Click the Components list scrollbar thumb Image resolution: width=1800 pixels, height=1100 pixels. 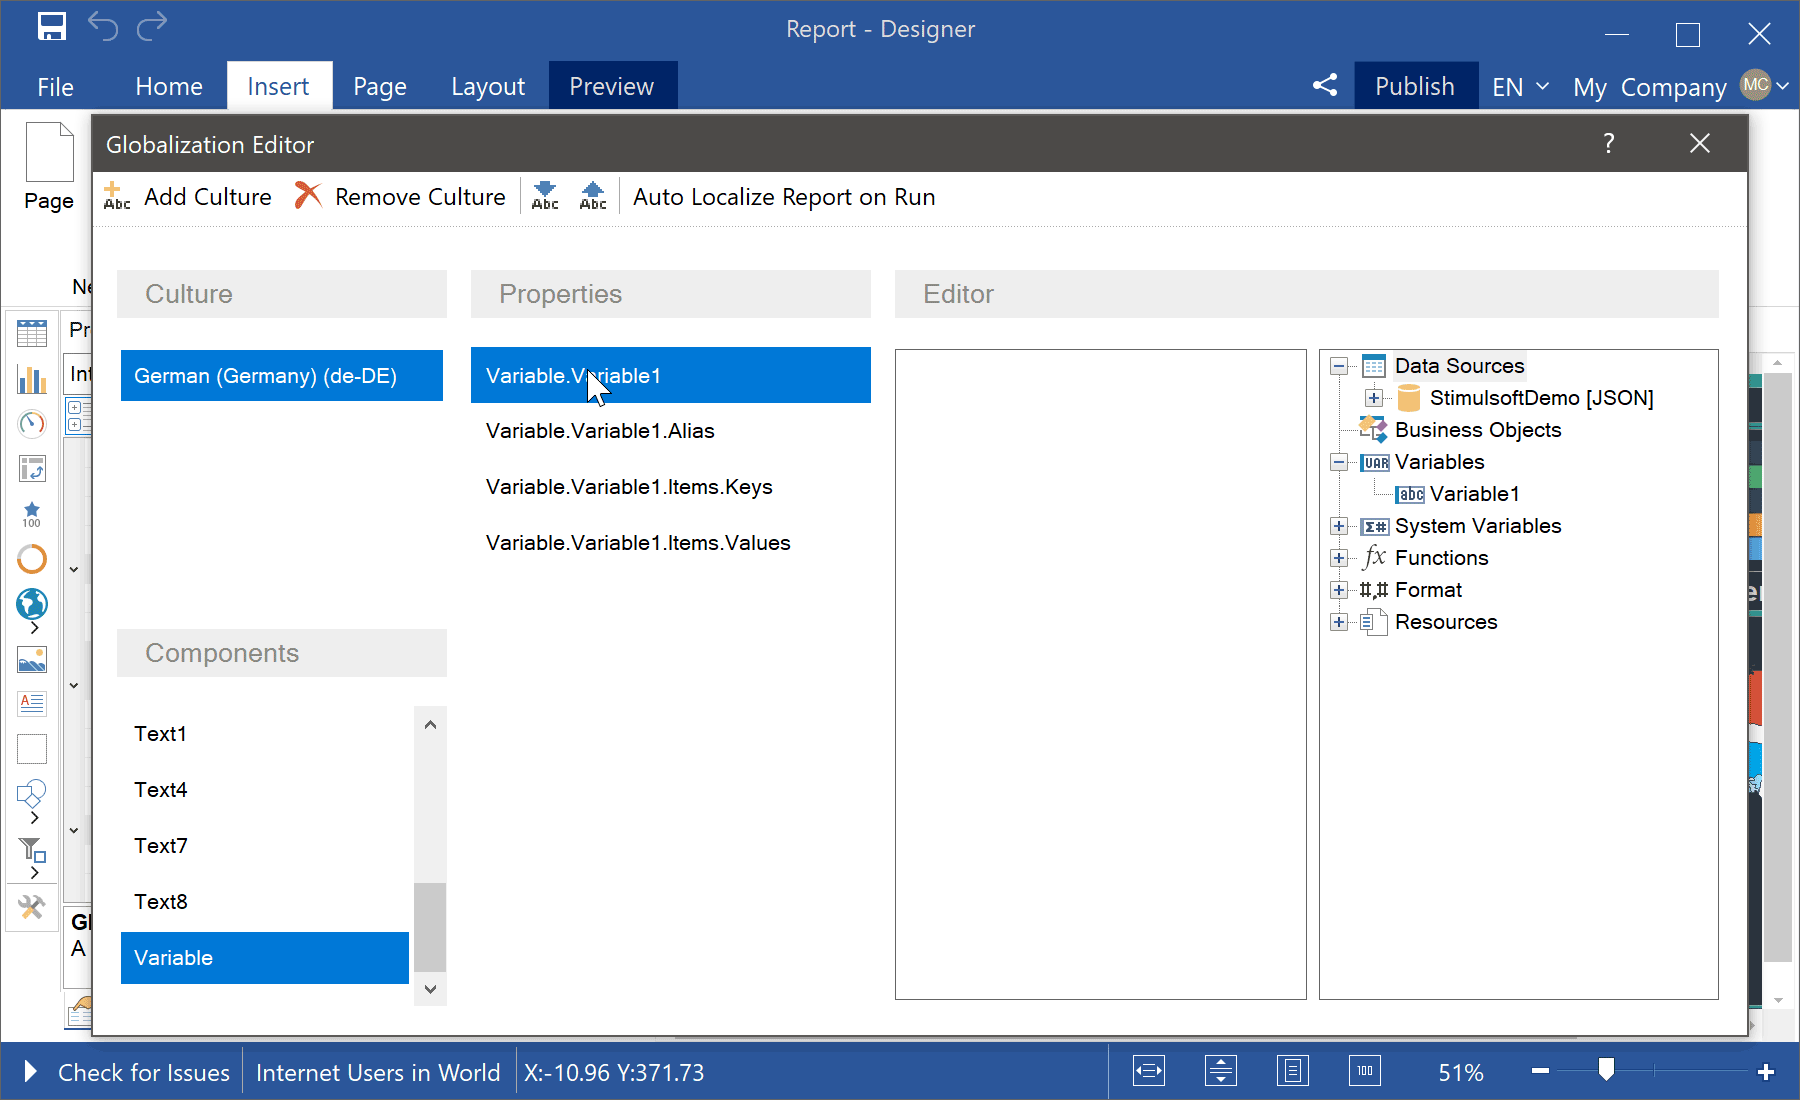[x=430, y=927]
